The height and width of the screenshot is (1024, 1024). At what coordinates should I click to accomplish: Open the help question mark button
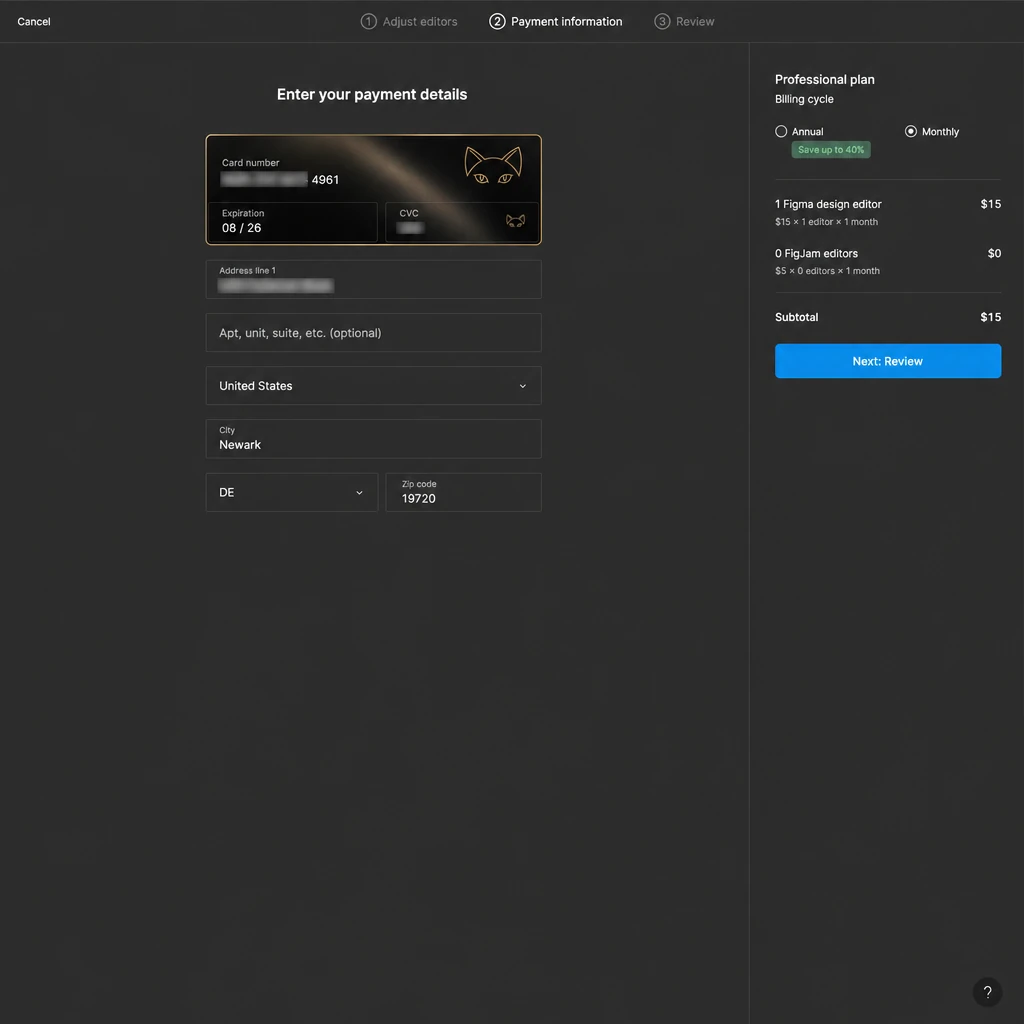pyautogui.click(x=987, y=992)
